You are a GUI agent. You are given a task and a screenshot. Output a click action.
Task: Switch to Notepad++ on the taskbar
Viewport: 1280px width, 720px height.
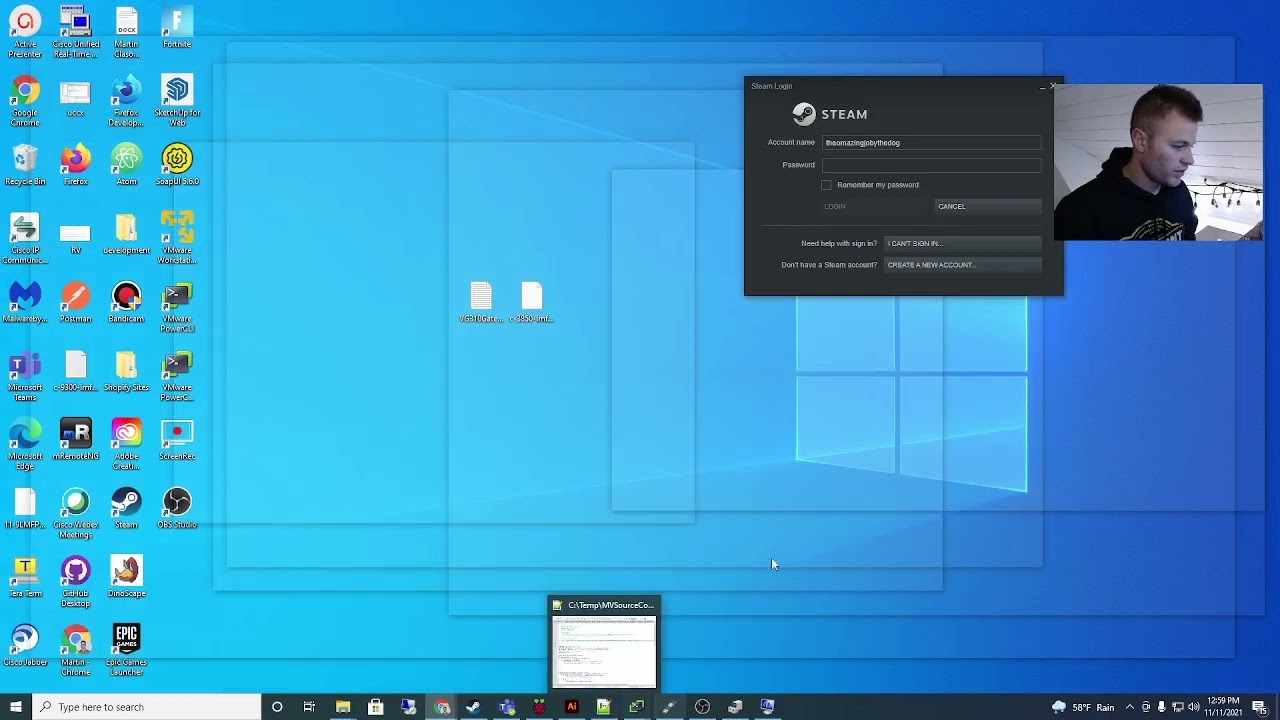tap(604, 707)
